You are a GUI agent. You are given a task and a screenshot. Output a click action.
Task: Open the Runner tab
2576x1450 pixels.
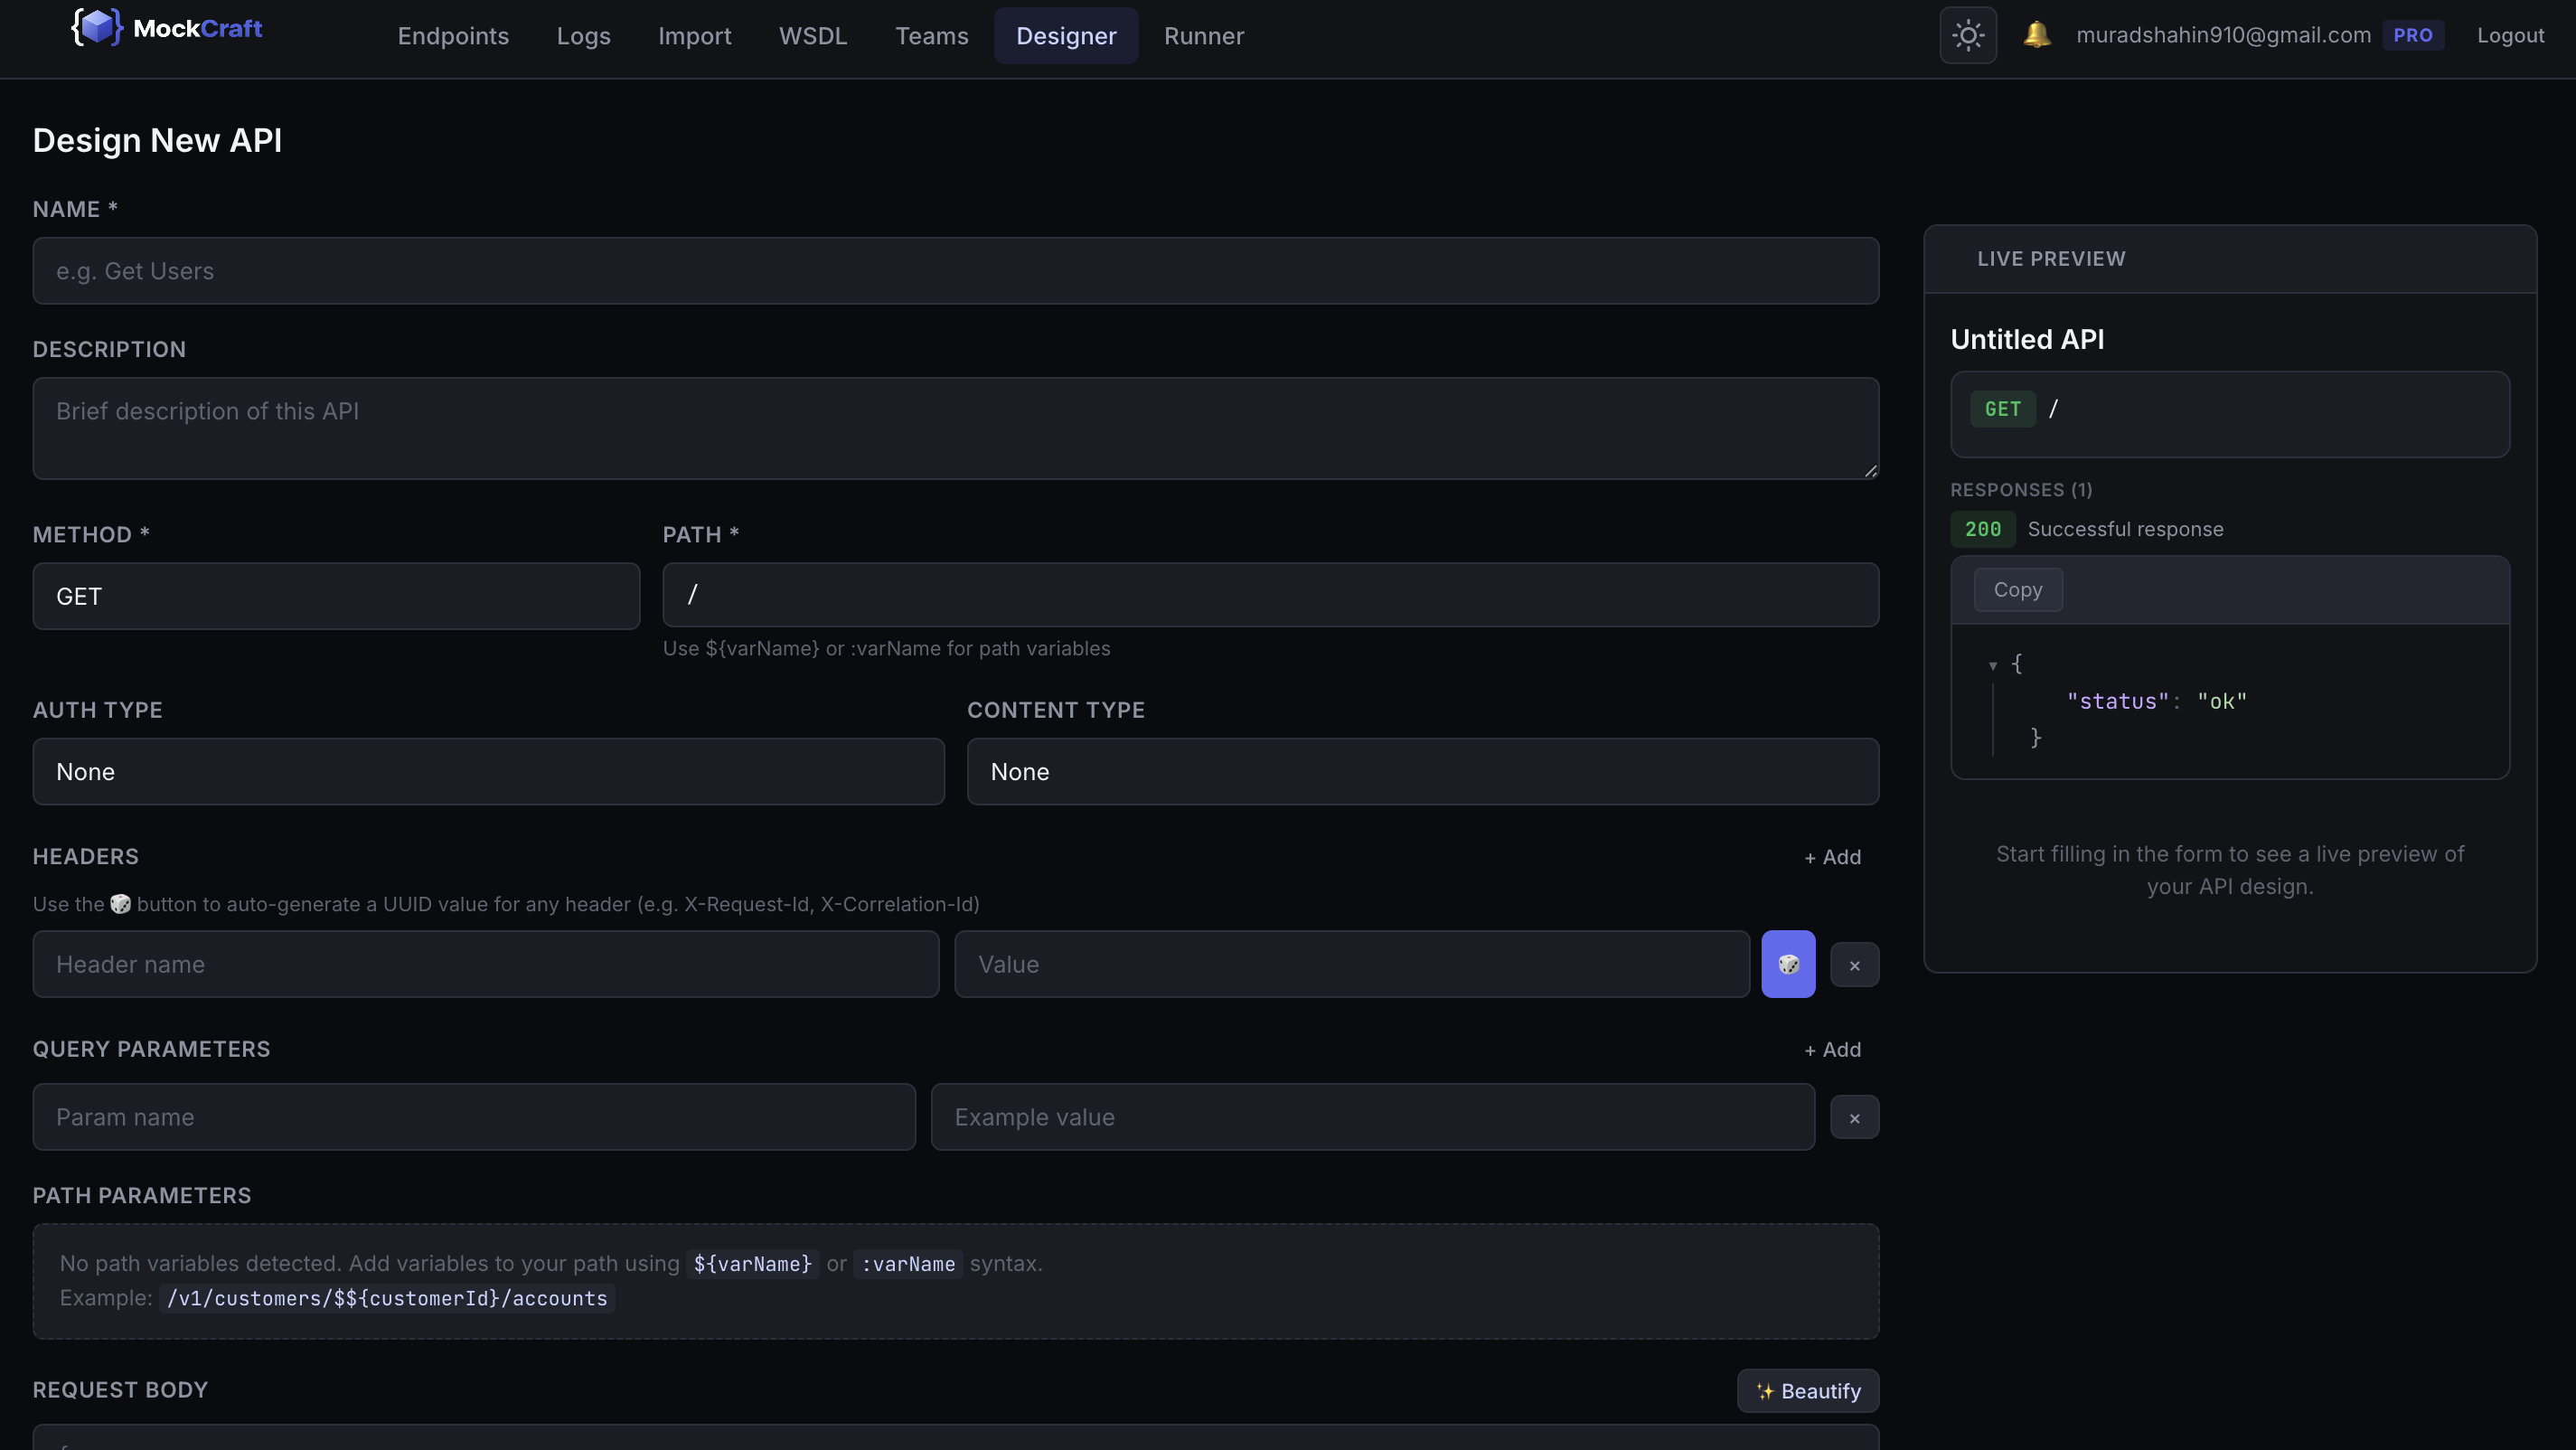pyautogui.click(x=1203, y=36)
